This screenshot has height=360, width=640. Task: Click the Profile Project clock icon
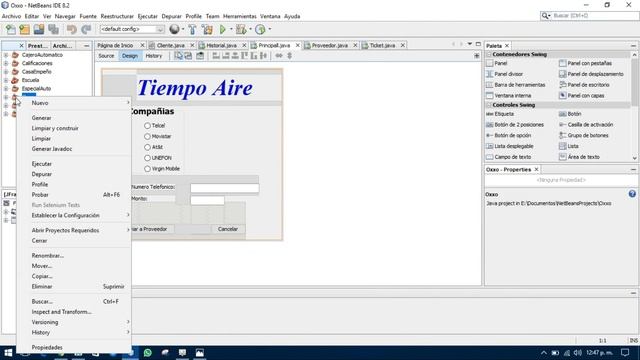[x=260, y=29]
